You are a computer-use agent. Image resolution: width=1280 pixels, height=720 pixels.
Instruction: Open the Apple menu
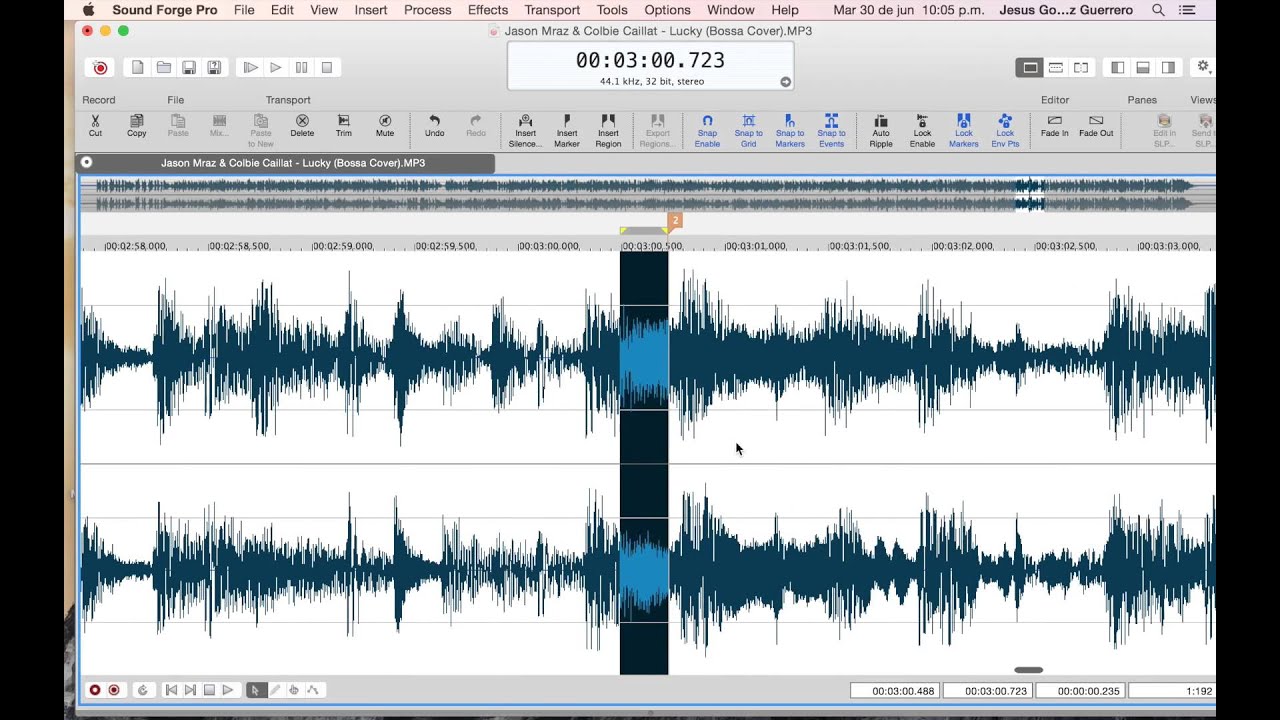pyautogui.click(x=88, y=10)
